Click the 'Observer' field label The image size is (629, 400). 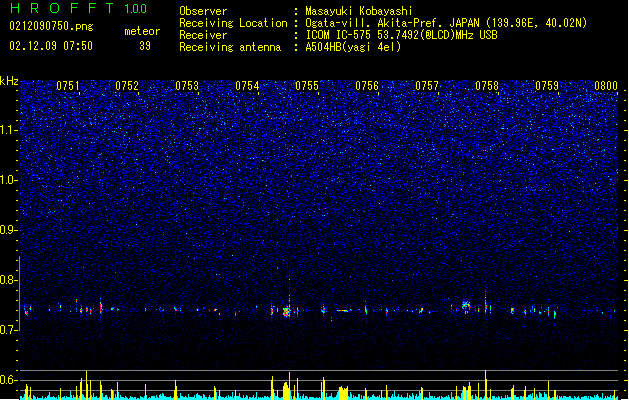(x=203, y=11)
